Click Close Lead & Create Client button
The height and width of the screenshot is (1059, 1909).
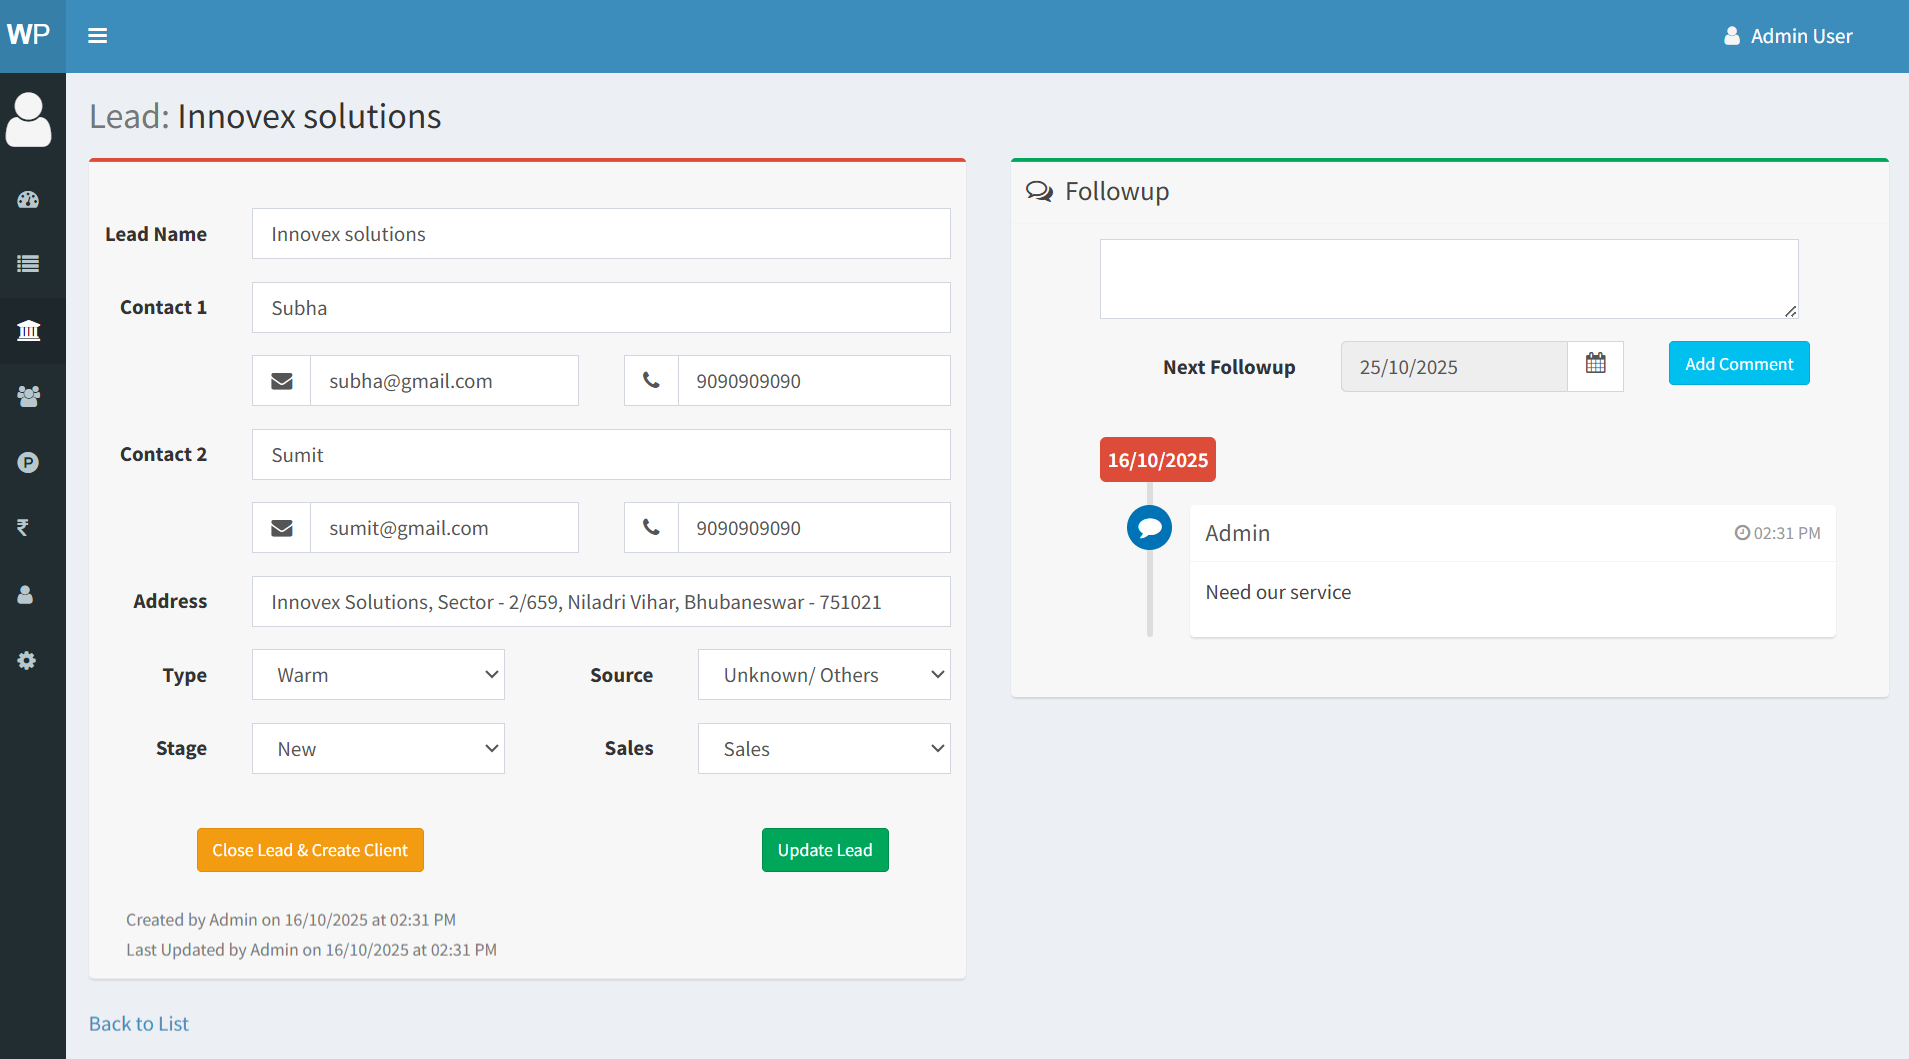click(310, 850)
